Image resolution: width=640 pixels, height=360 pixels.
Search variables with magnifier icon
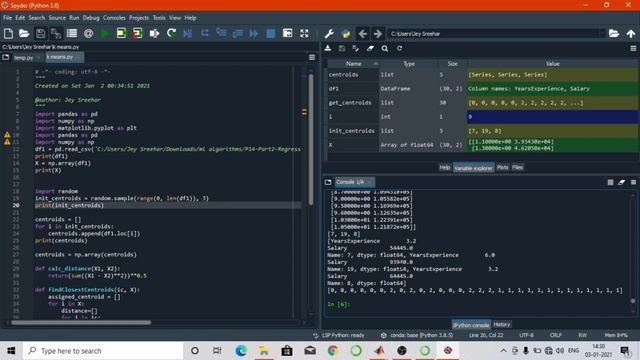tap(384, 48)
